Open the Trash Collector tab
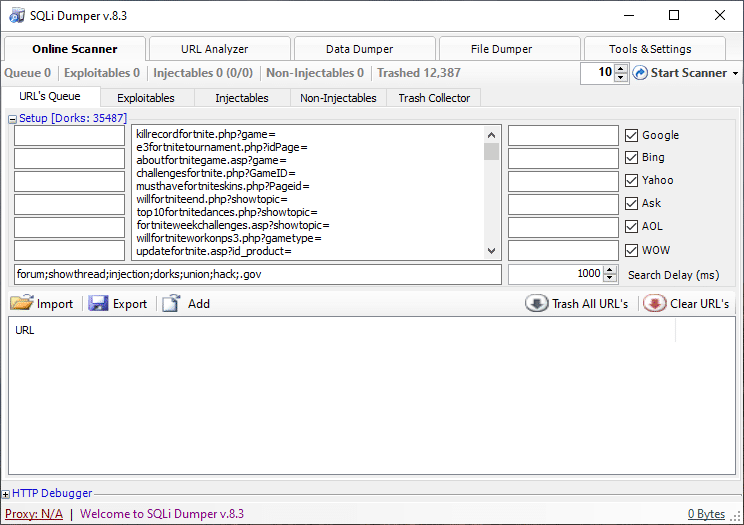744x525 pixels. 434,98
